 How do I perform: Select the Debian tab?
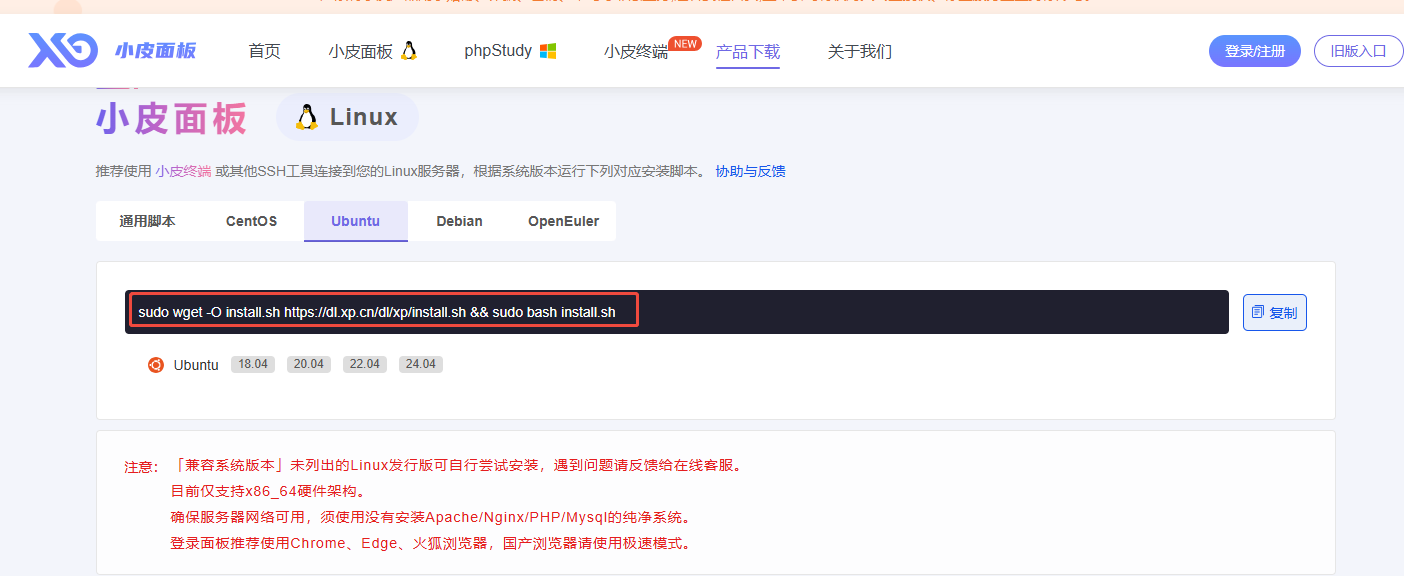[x=459, y=221]
